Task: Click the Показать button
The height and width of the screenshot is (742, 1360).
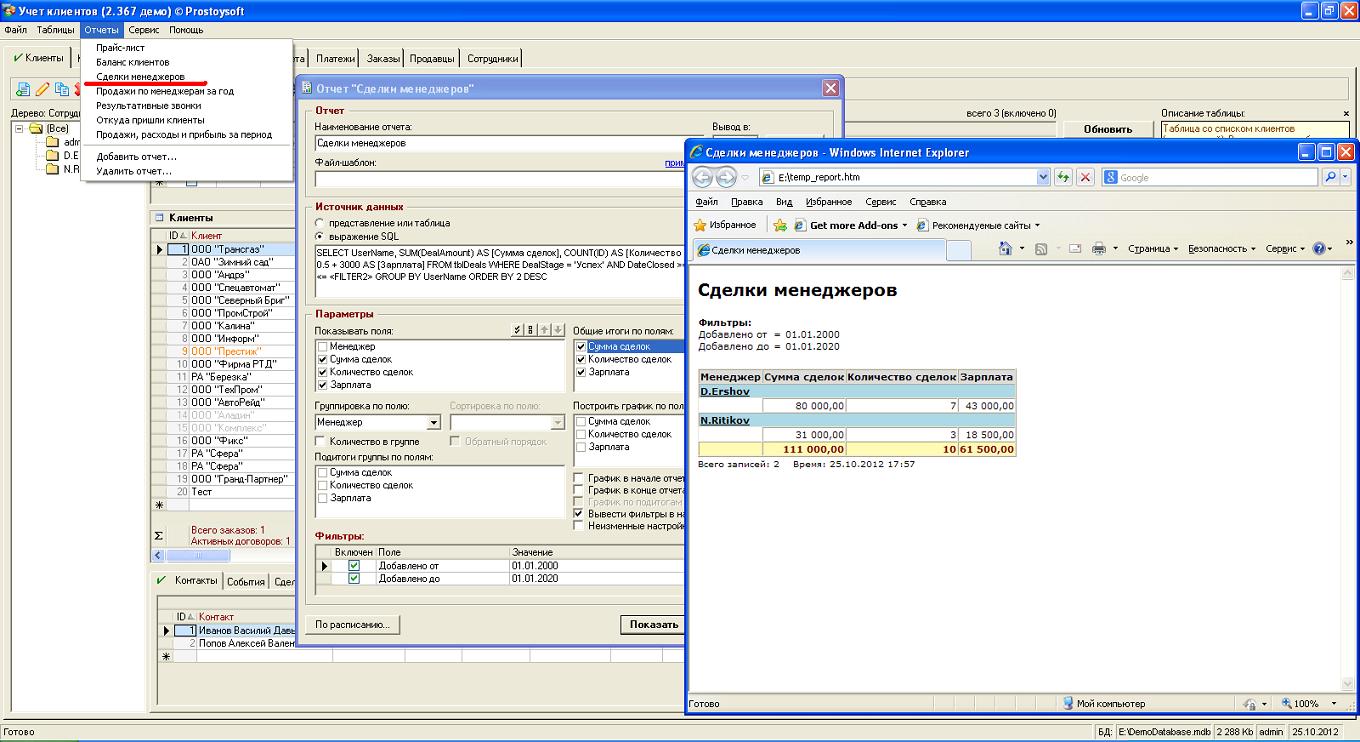Action: click(x=654, y=624)
